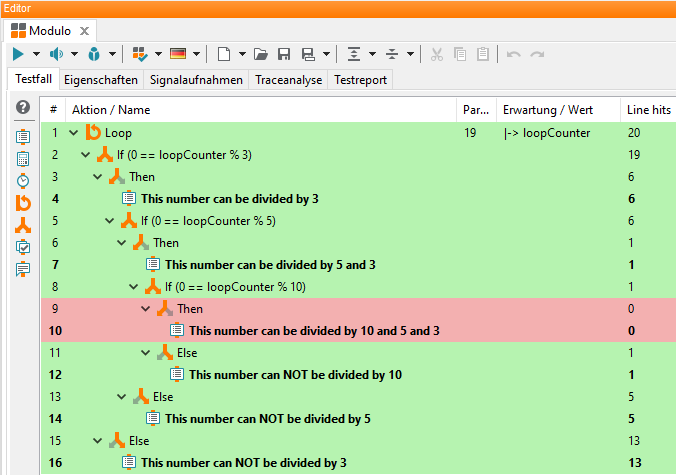
Task: Collapse the Loop row
Action: tap(74, 133)
